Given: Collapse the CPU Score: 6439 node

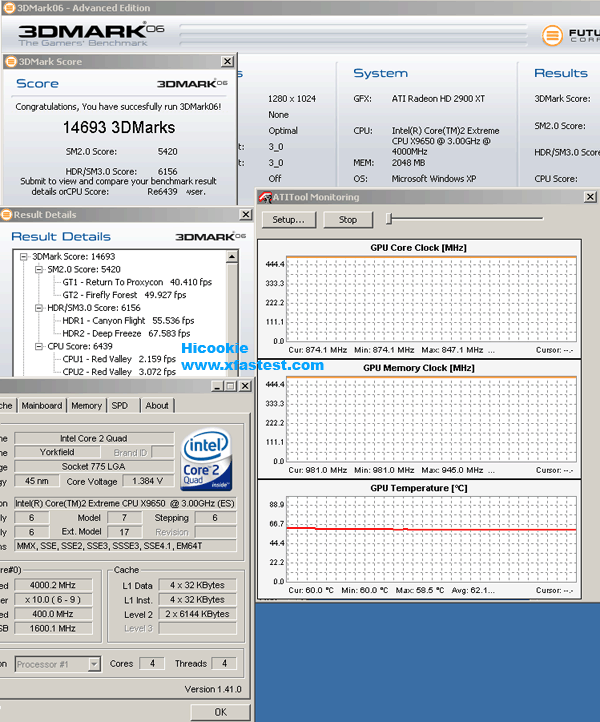Looking at the screenshot, I should click(x=39, y=346).
